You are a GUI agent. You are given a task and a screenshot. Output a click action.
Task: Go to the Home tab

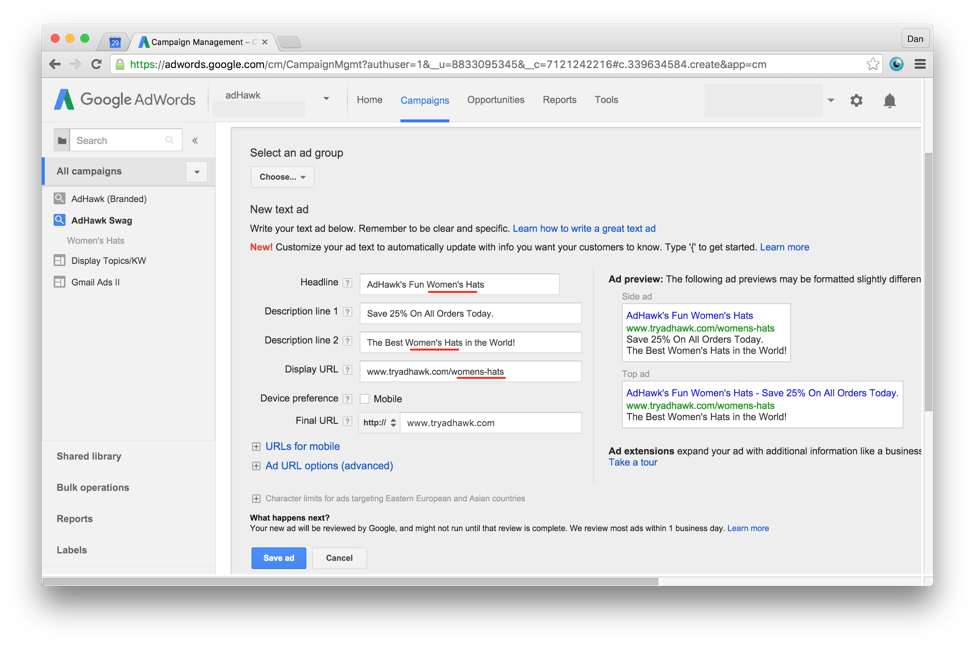369,99
